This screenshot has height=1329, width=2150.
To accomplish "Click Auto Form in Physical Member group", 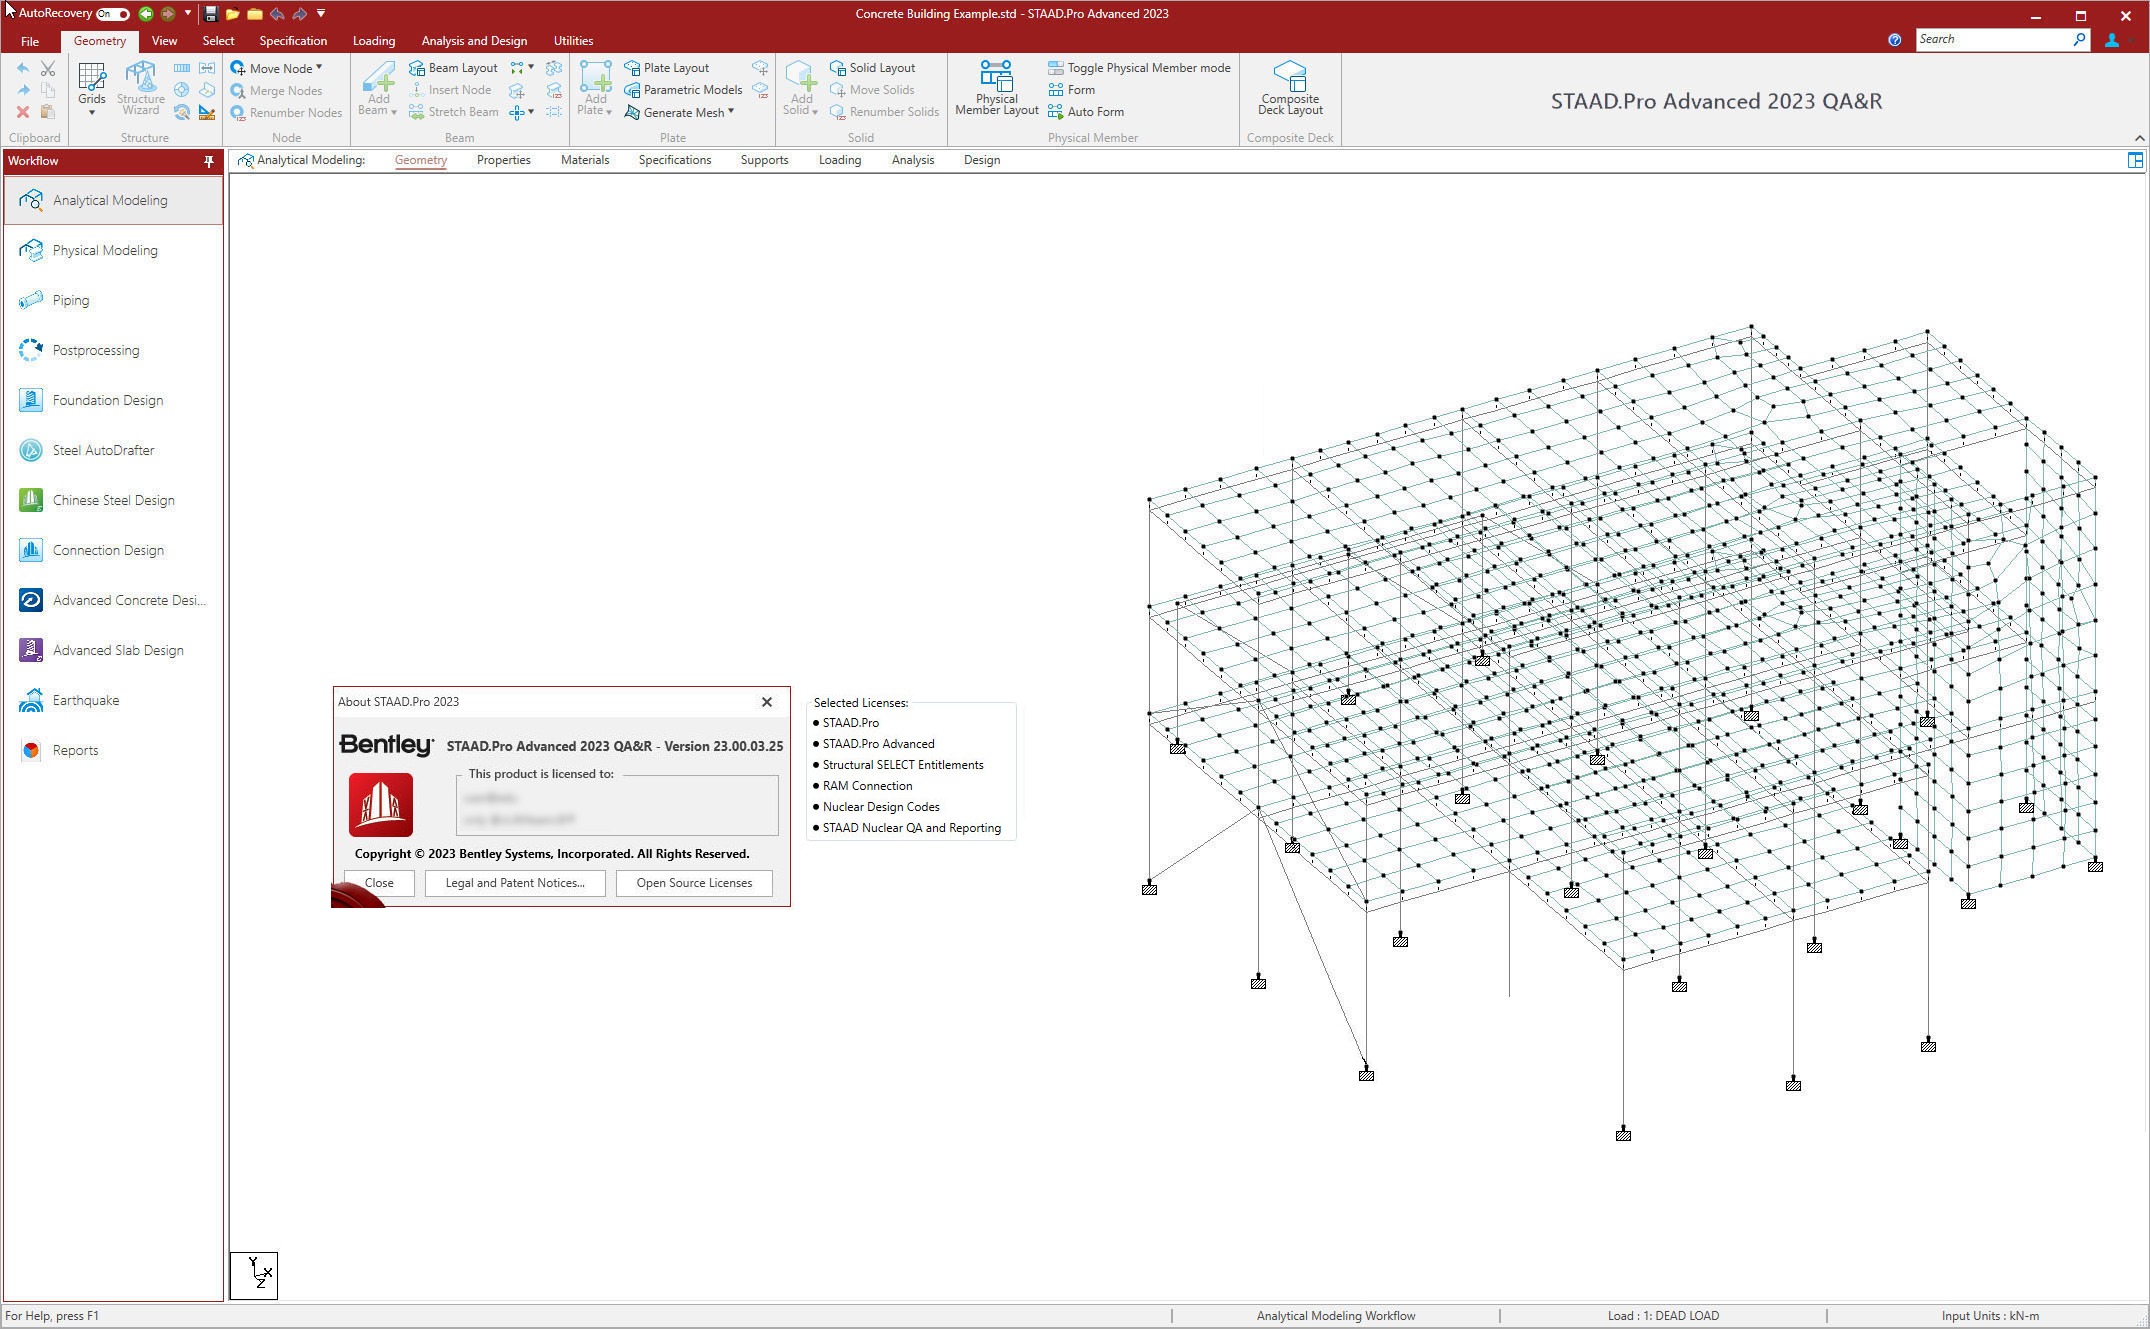I will tap(1086, 112).
